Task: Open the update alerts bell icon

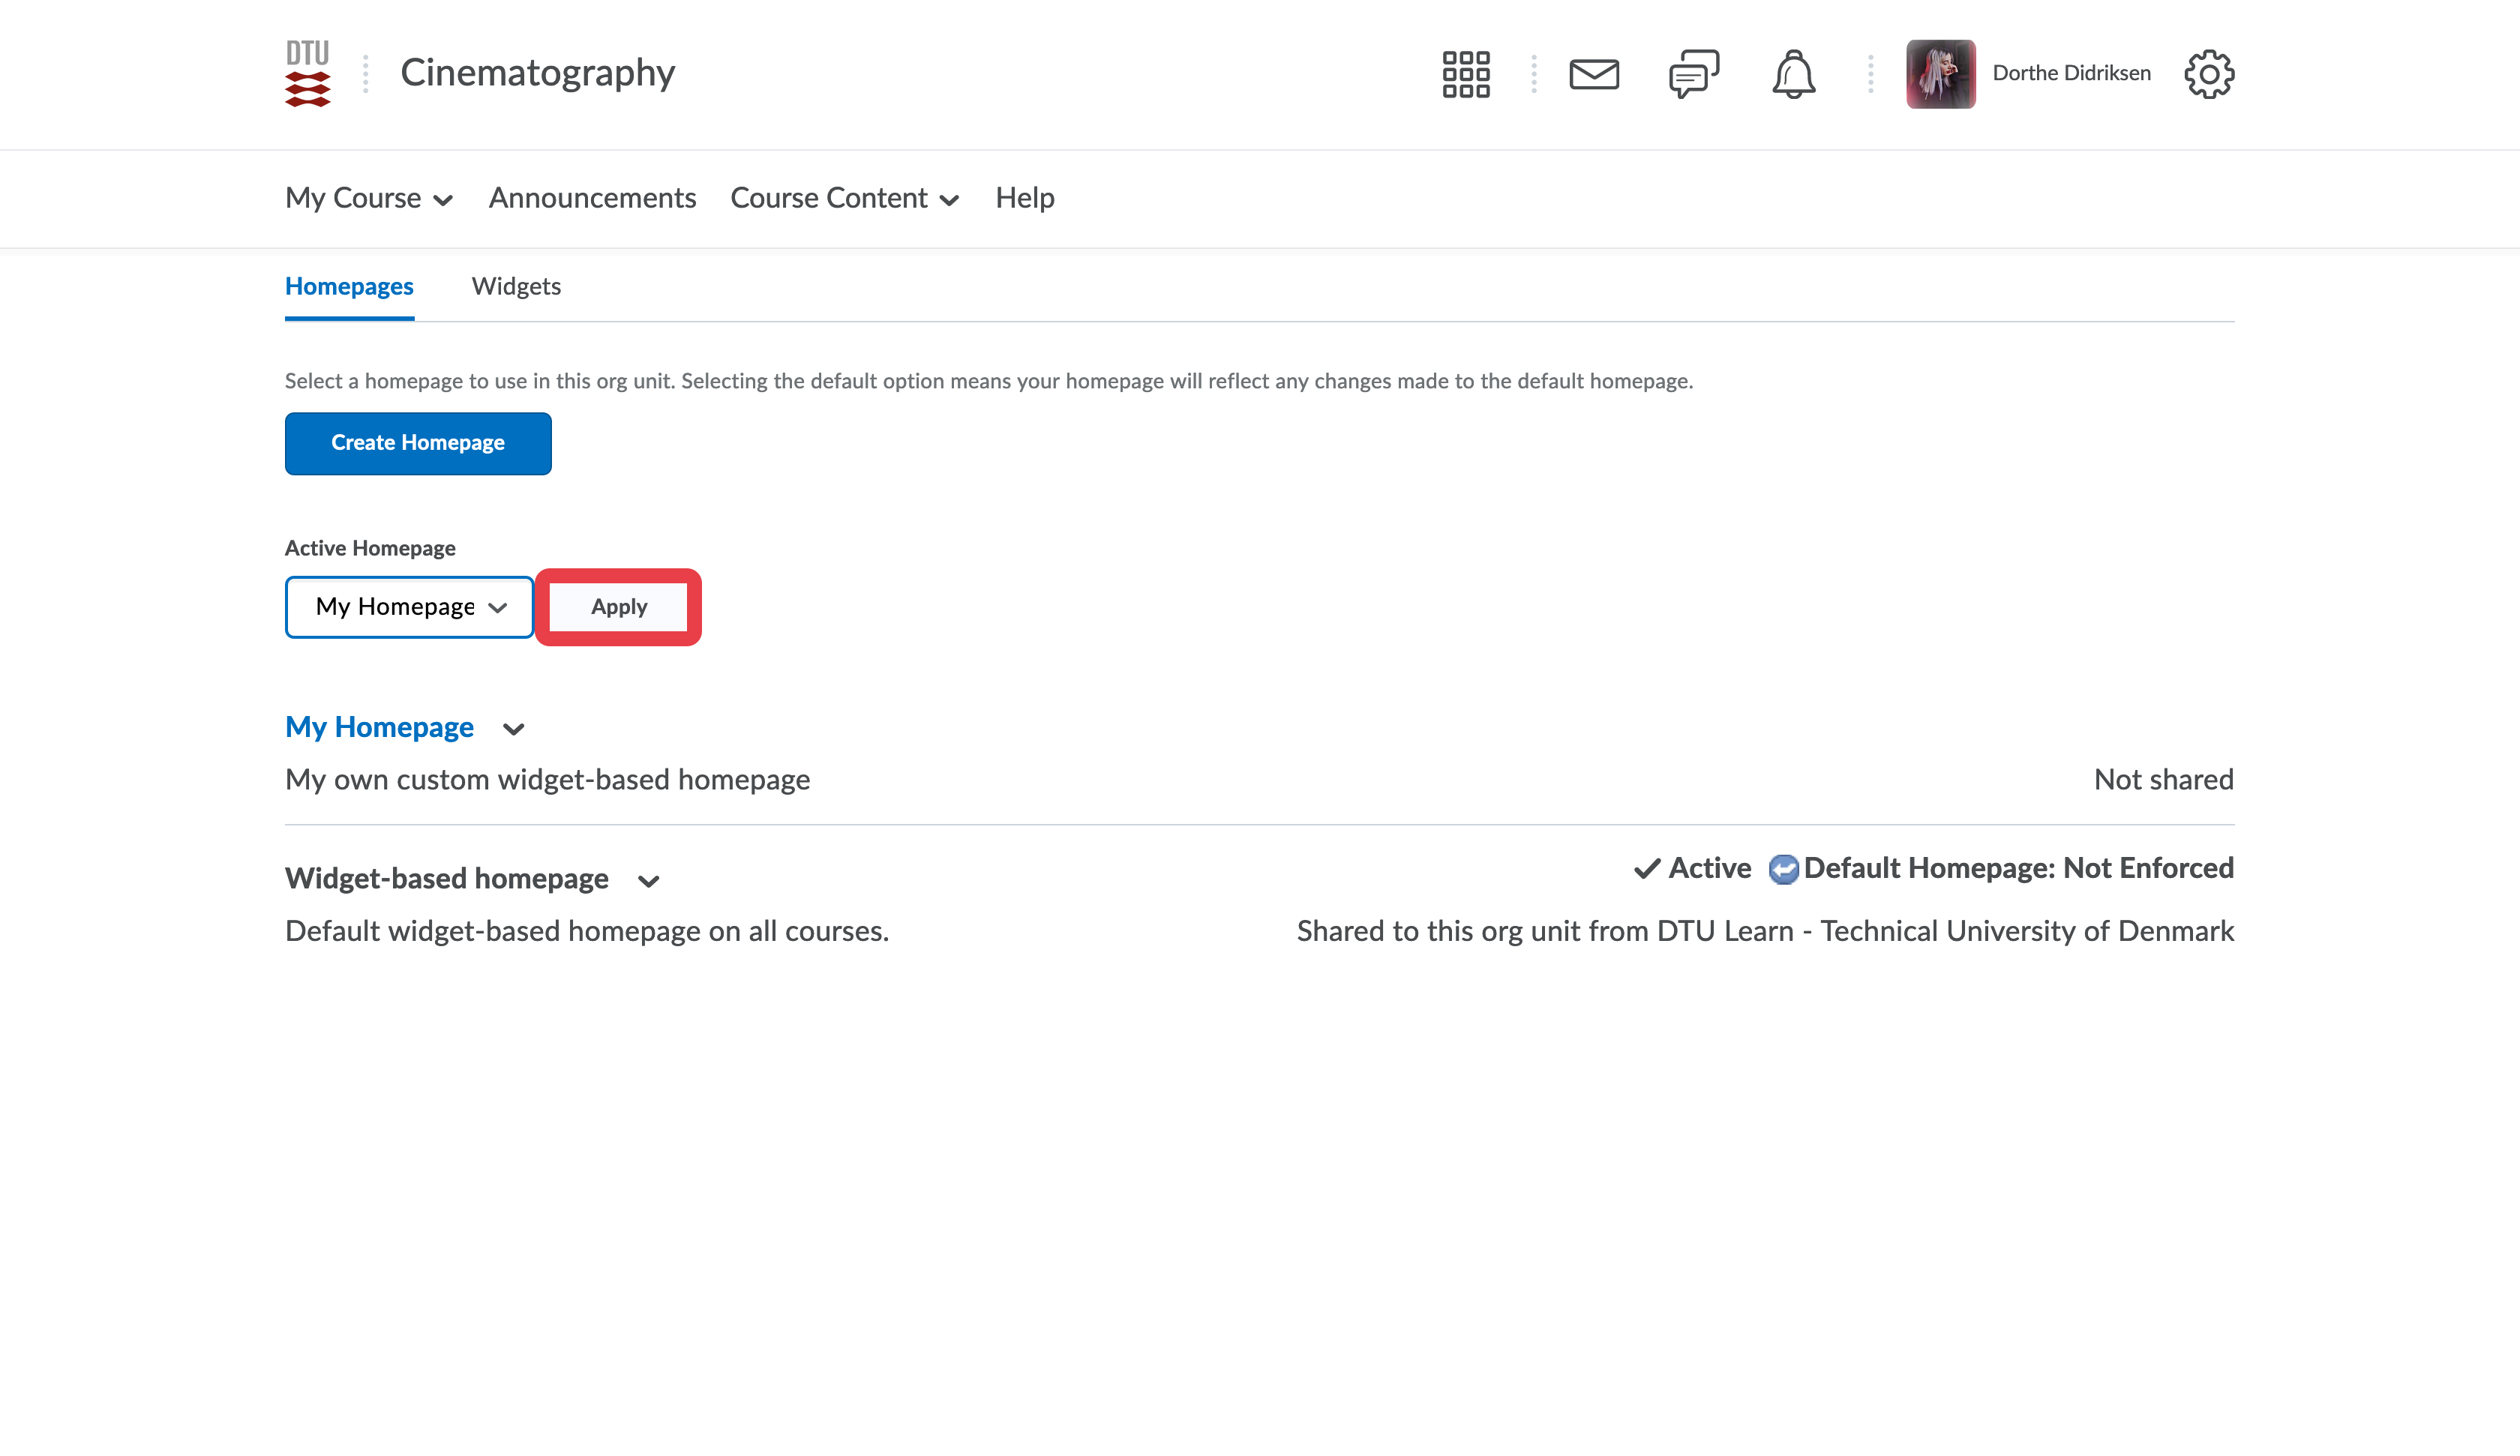Action: point(1793,74)
